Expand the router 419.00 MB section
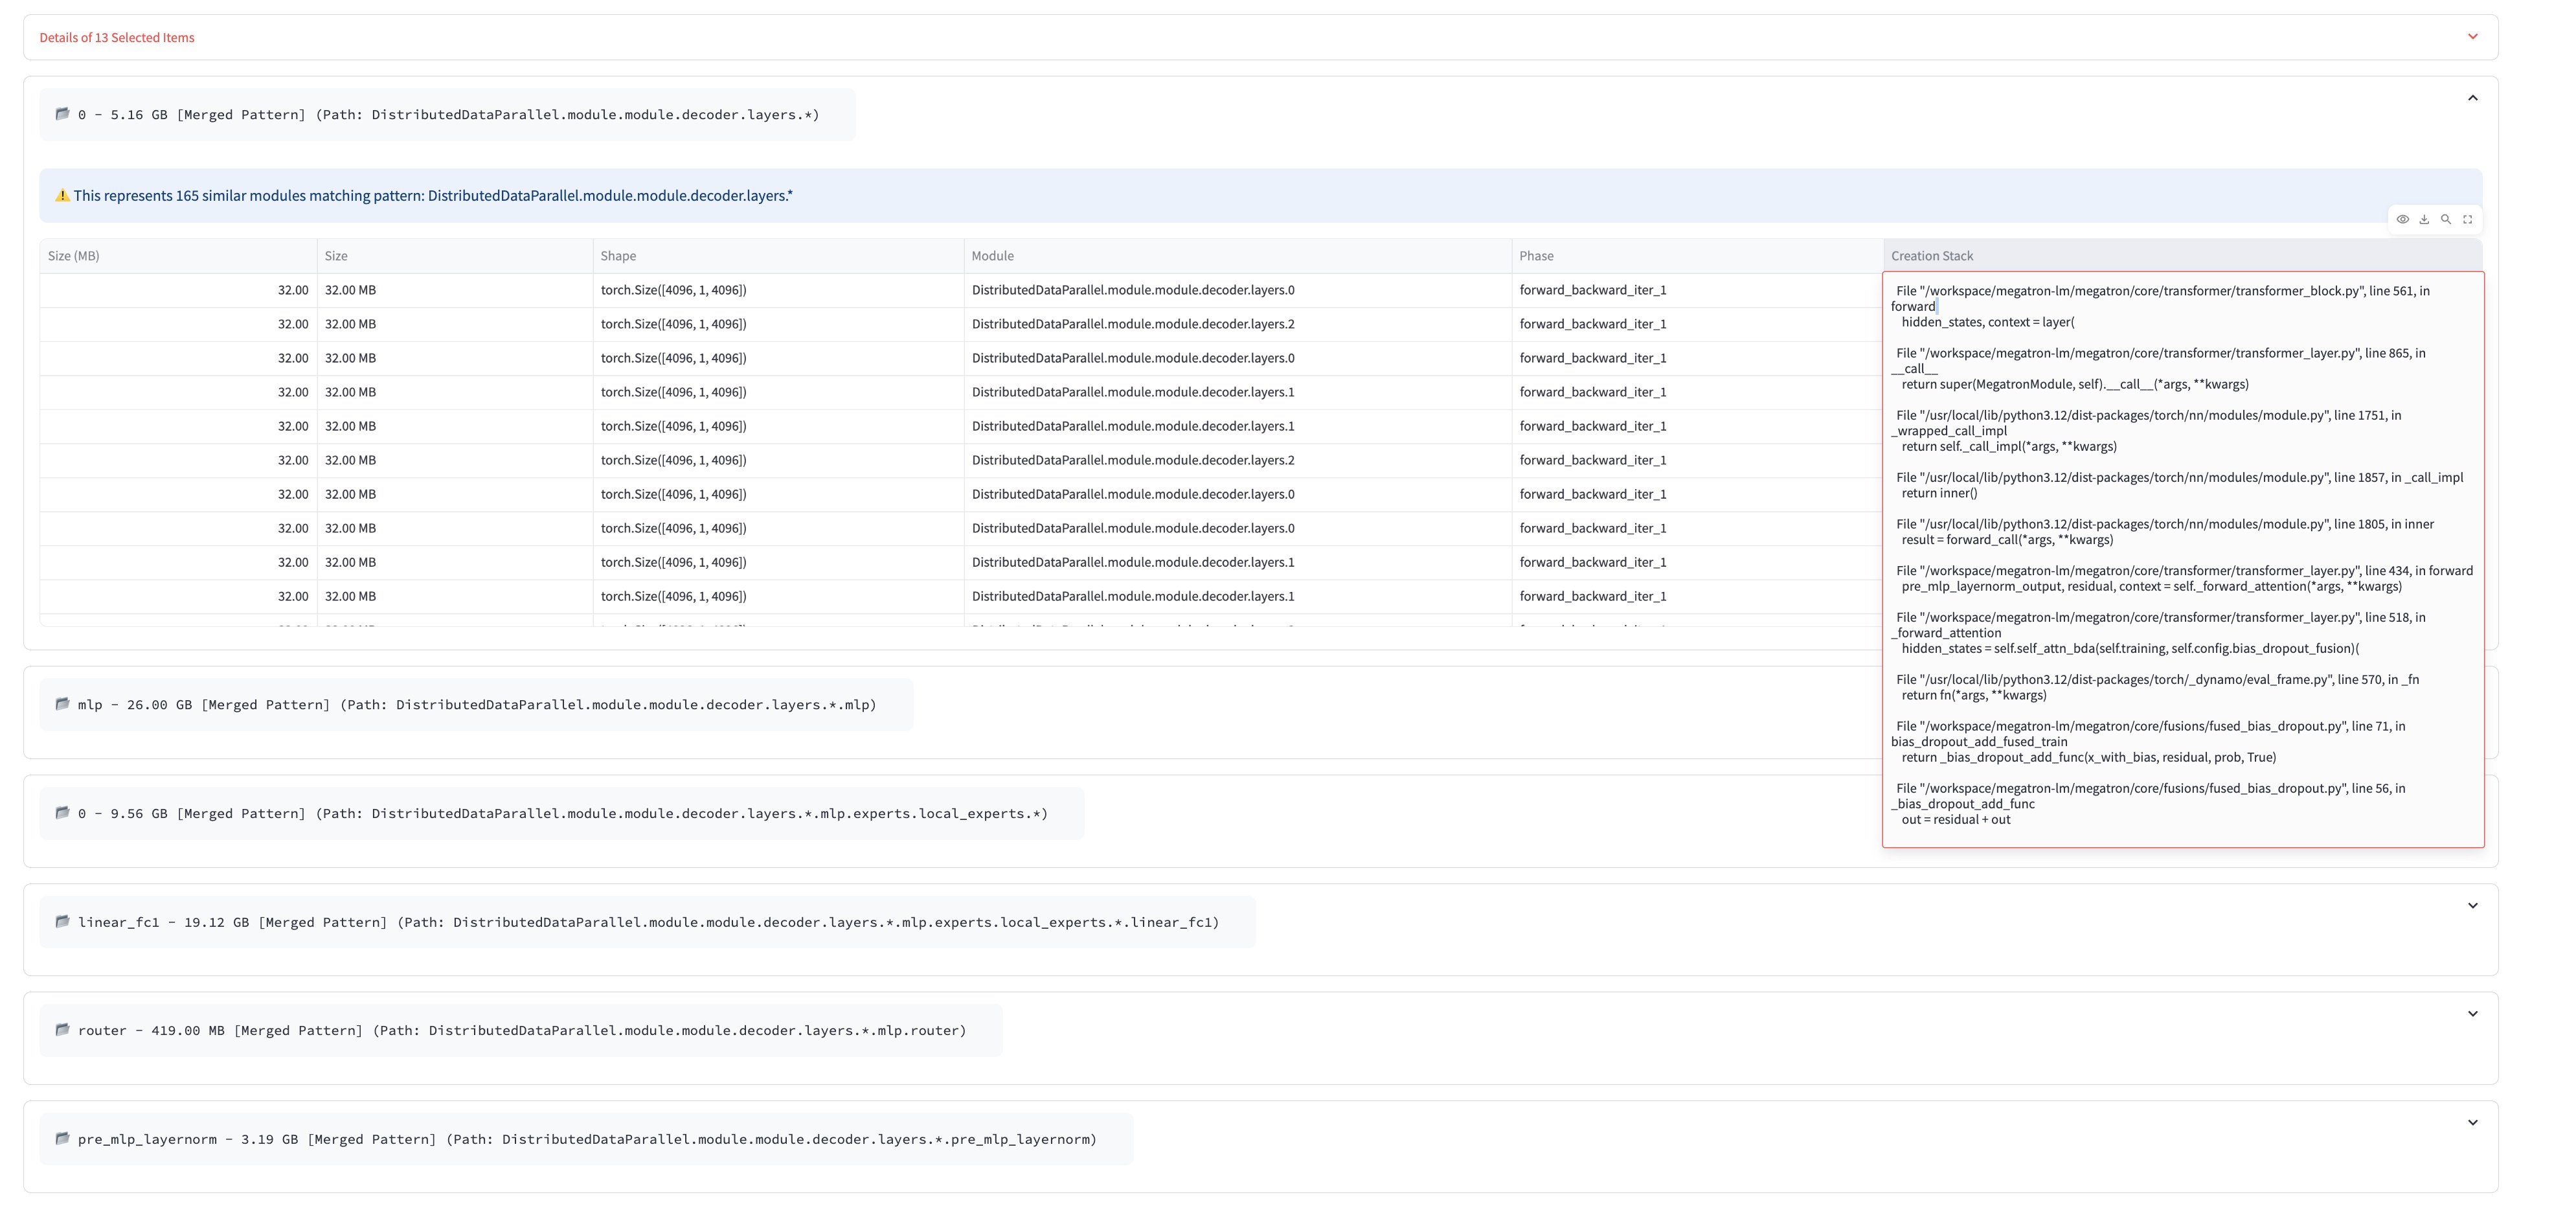 click(2472, 1014)
